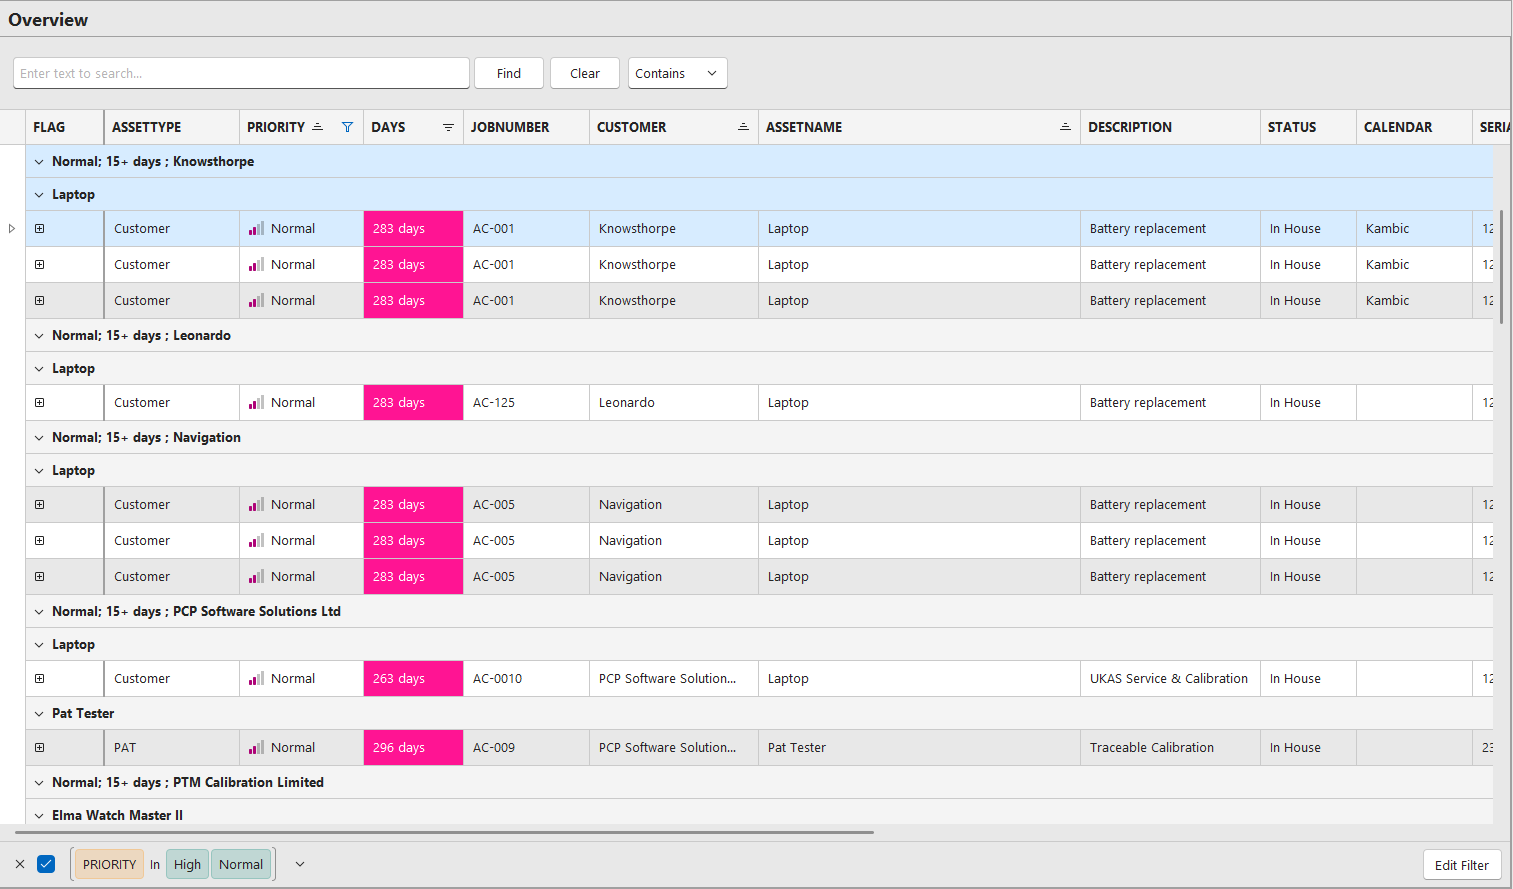The width and height of the screenshot is (1513, 889).
Task: Open the Edit Filter button
Action: click(x=1462, y=865)
